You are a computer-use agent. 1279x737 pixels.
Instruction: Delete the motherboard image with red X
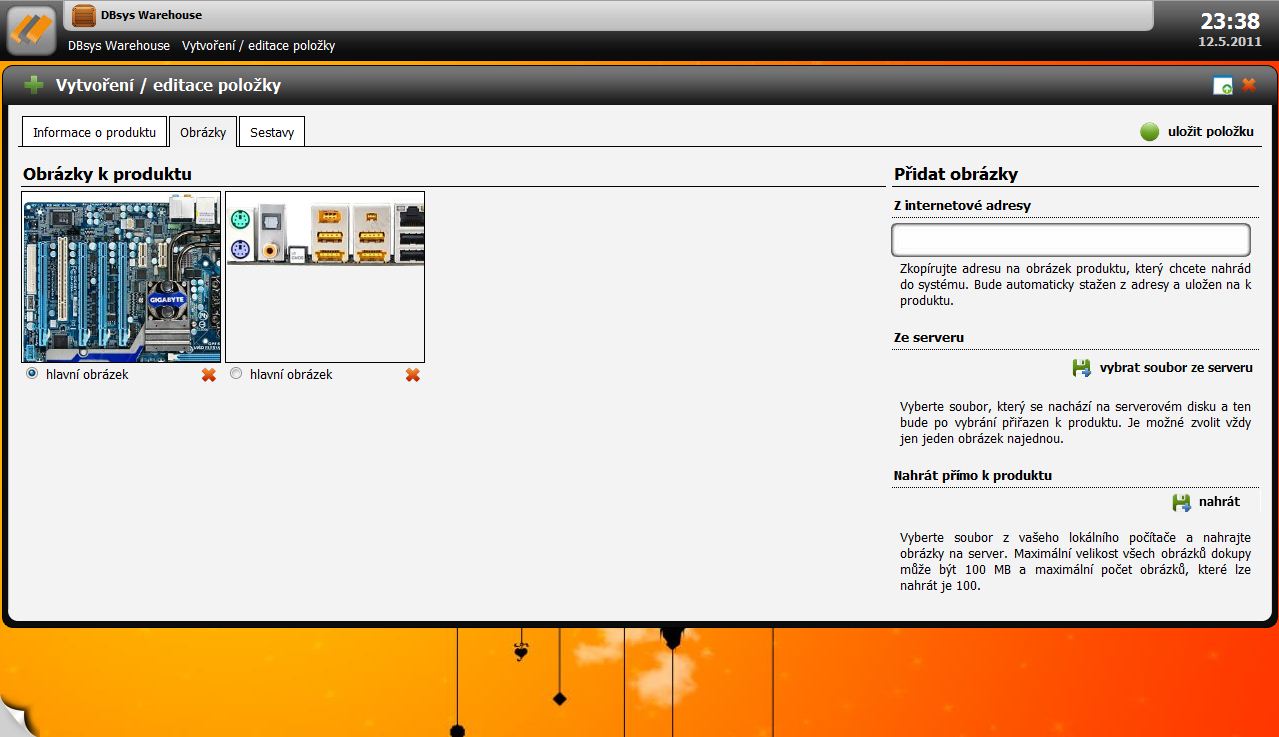[209, 375]
